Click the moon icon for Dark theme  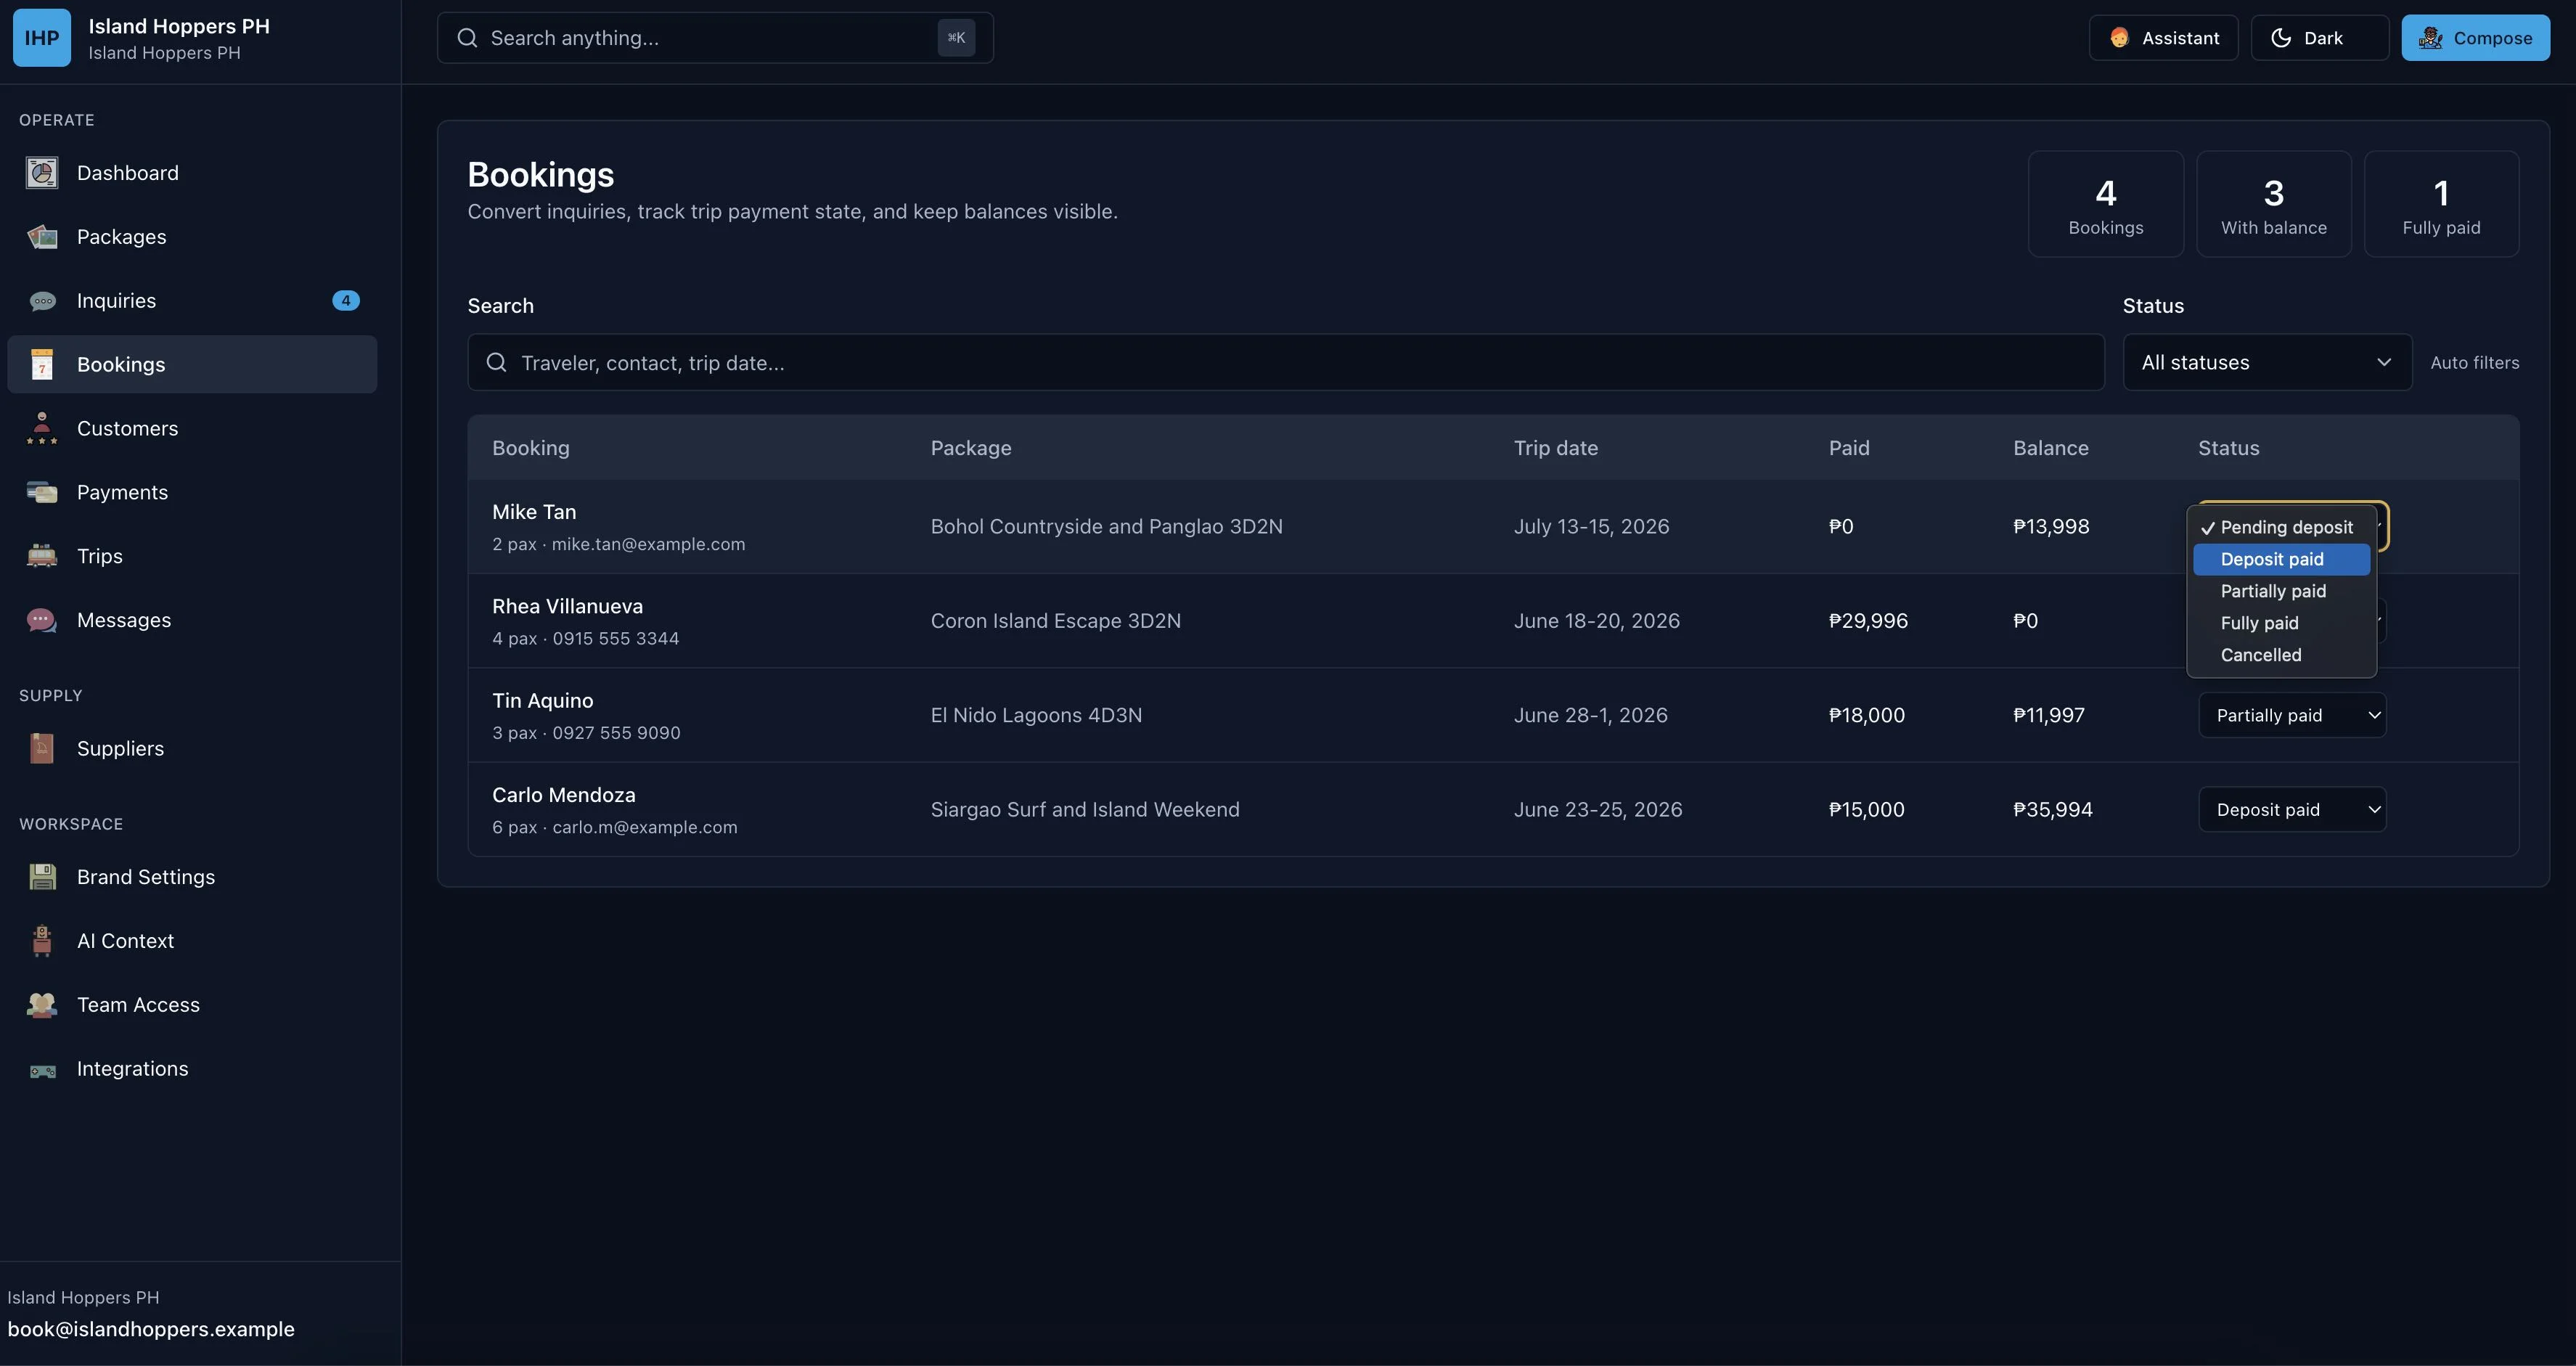(2281, 38)
